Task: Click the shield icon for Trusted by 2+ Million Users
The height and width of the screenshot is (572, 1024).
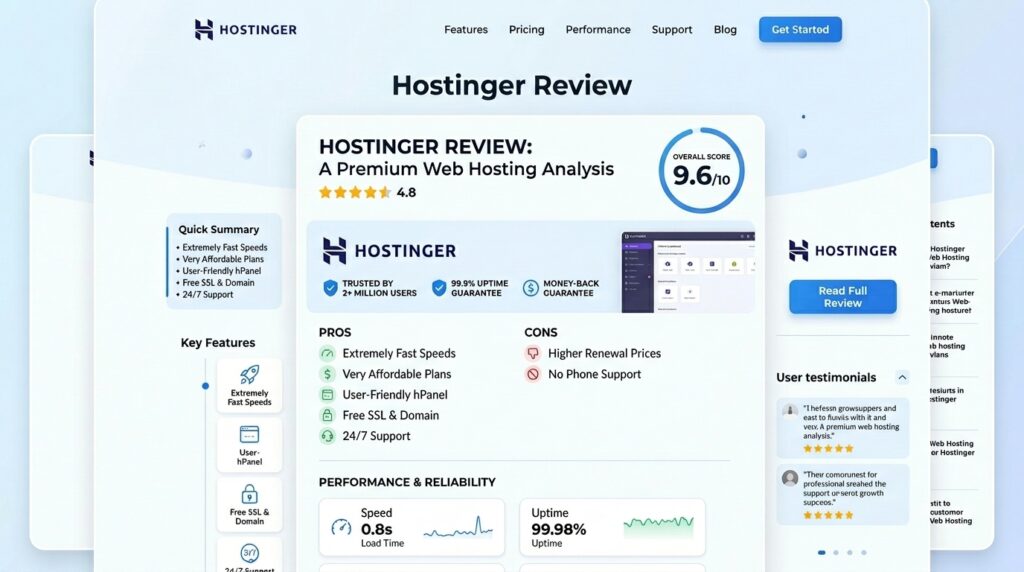Action: pyautogui.click(x=330, y=287)
